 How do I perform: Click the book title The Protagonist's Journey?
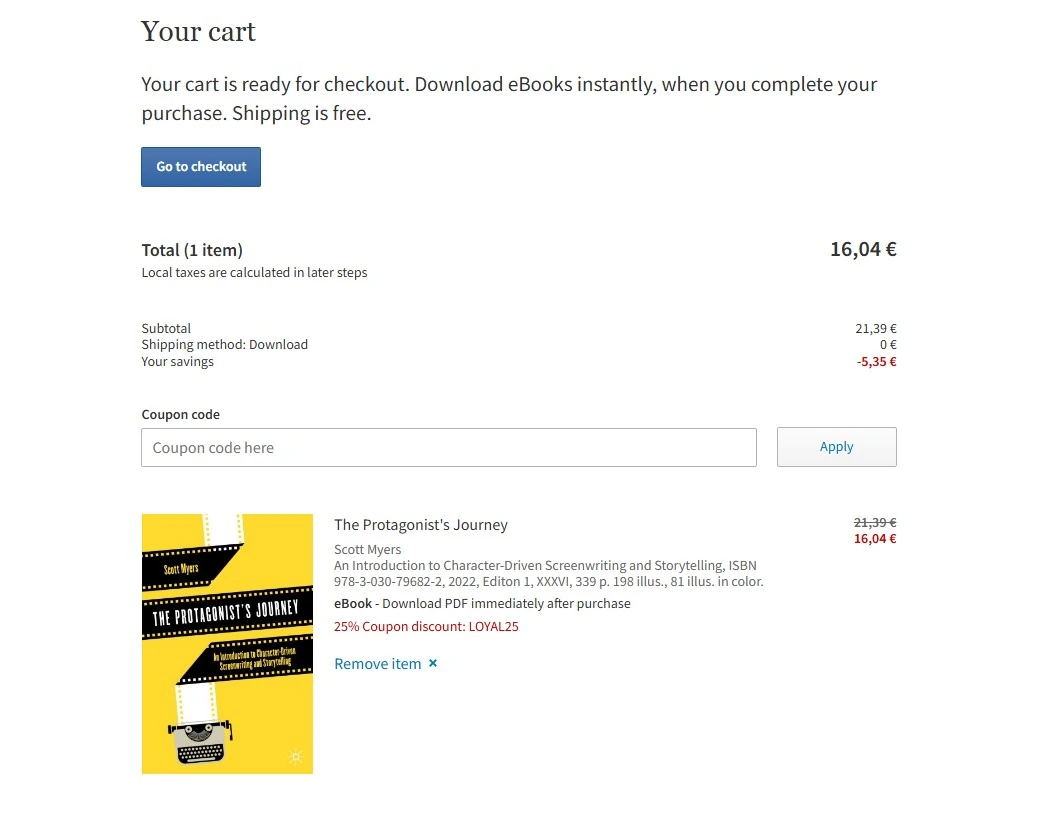pos(420,525)
